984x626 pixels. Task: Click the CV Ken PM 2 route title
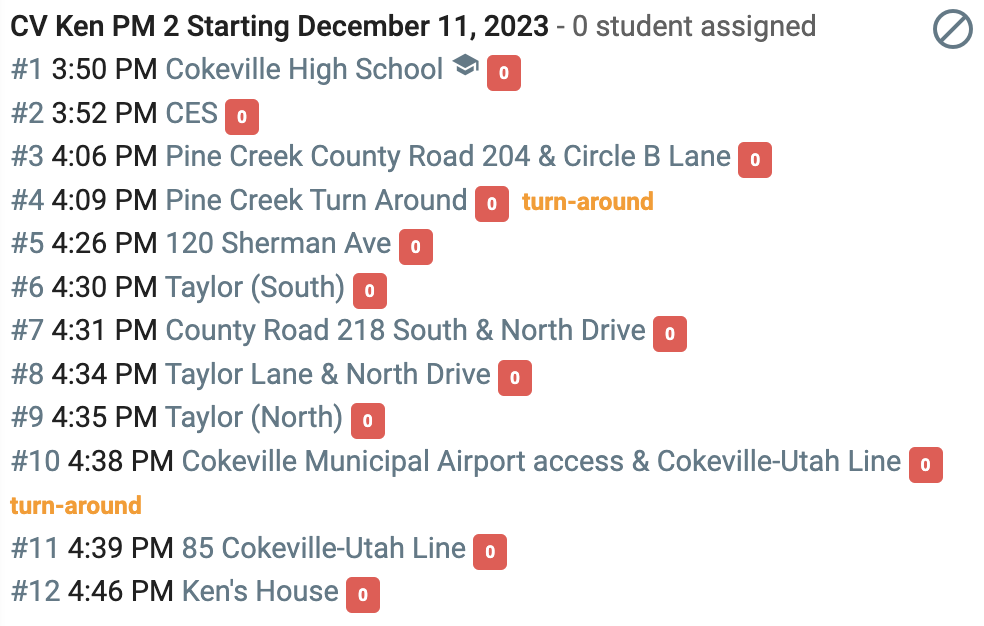[280, 26]
